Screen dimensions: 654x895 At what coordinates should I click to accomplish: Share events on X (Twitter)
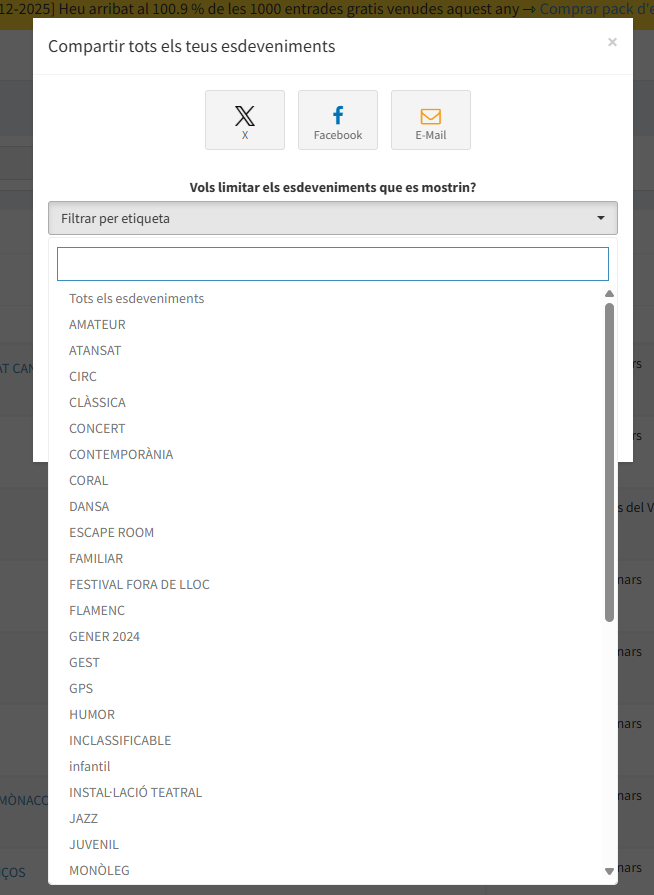pos(245,120)
